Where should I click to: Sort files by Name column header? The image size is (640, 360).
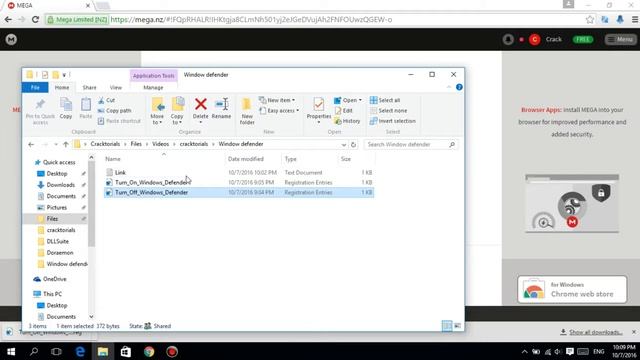tap(164, 159)
